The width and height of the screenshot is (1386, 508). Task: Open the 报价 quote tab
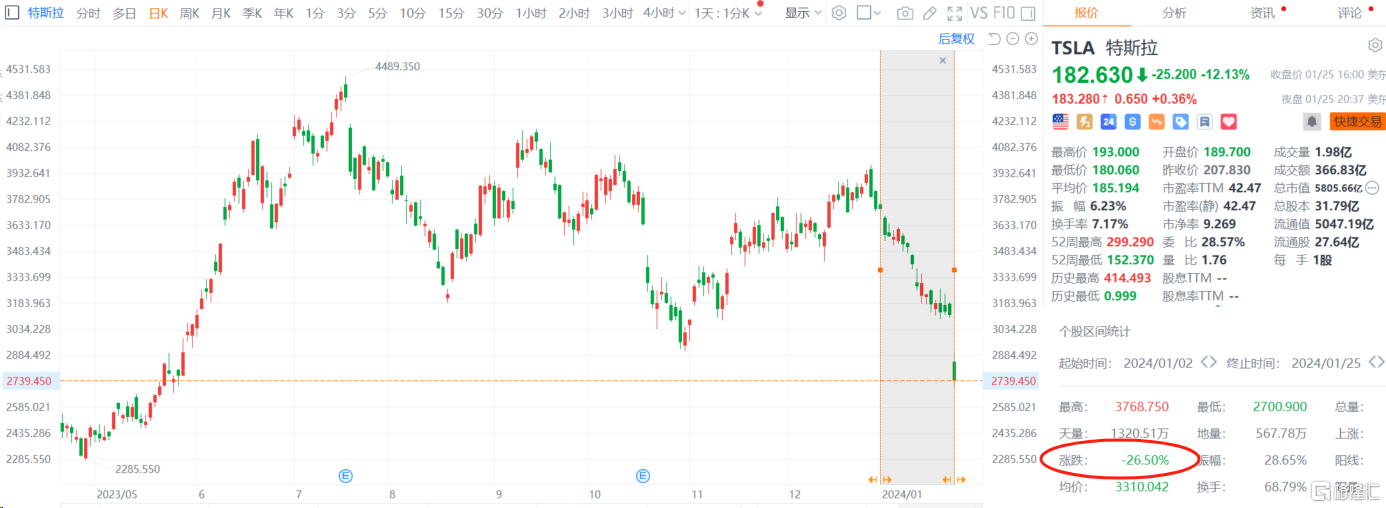pyautogui.click(x=1087, y=13)
